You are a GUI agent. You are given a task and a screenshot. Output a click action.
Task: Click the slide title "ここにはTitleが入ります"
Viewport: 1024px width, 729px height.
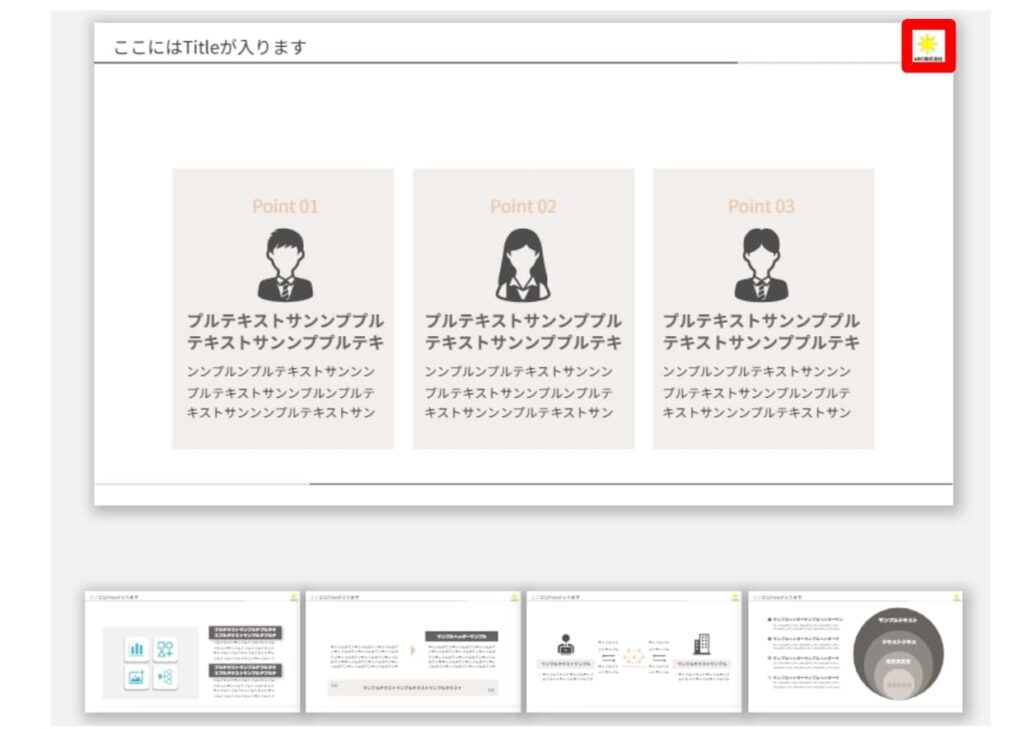pyautogui.click(x=210, y=47)
